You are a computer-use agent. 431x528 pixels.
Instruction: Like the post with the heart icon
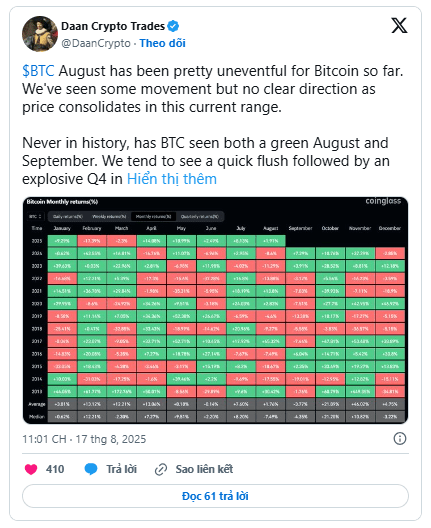(x=31, y=469)
